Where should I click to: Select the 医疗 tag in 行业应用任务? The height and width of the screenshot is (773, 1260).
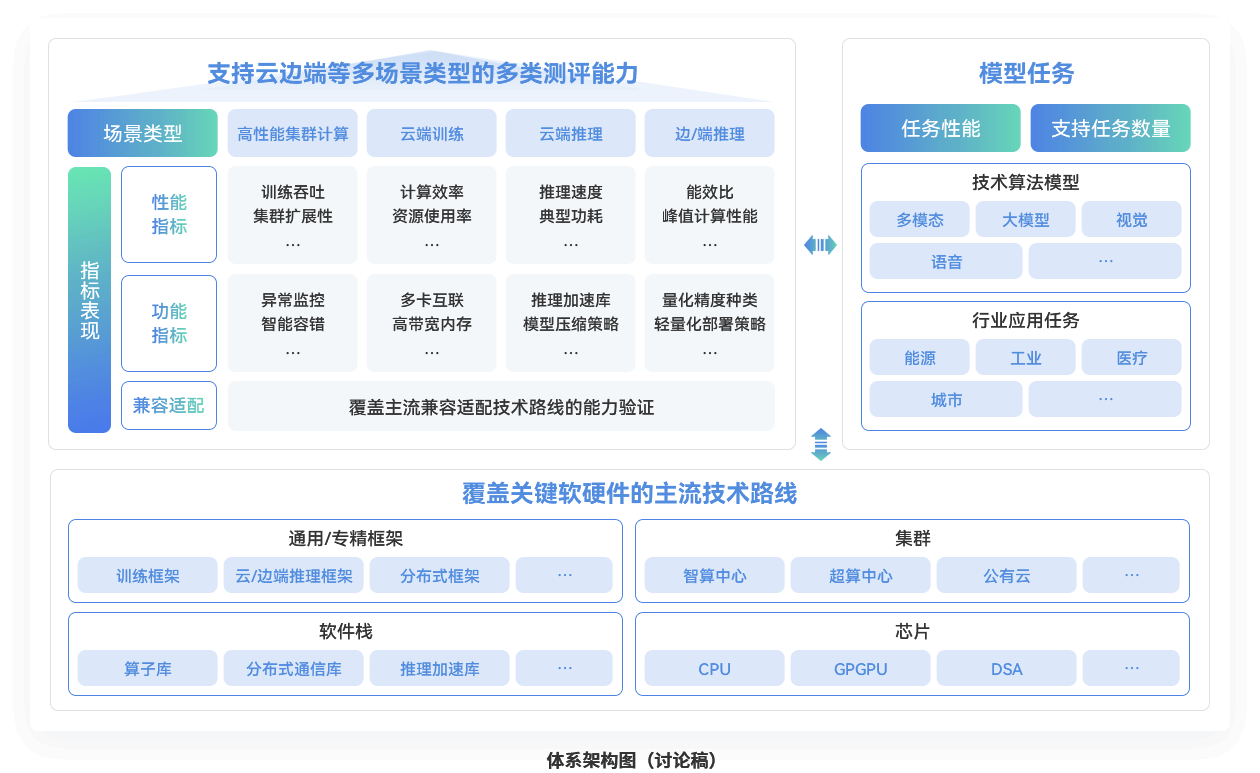[x=1131, y=357]
